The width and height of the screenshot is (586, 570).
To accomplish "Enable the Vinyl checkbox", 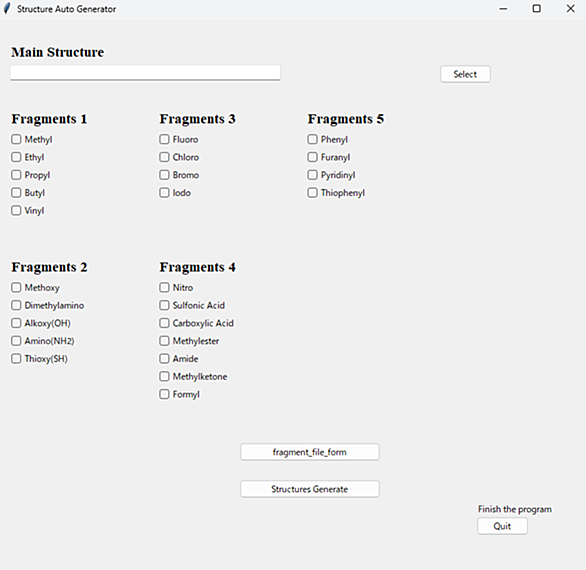I will 16,210.
